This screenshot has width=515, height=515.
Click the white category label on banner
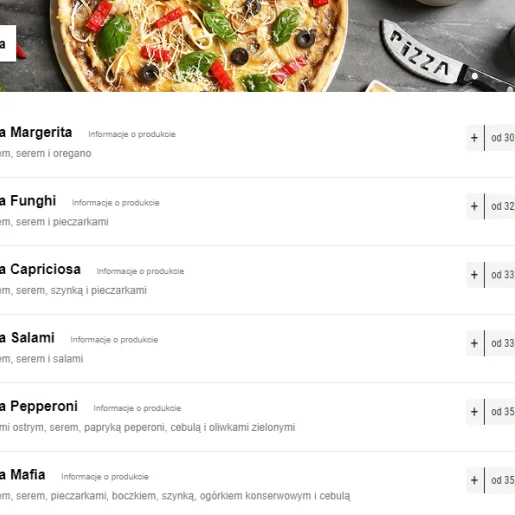[7, 43]
